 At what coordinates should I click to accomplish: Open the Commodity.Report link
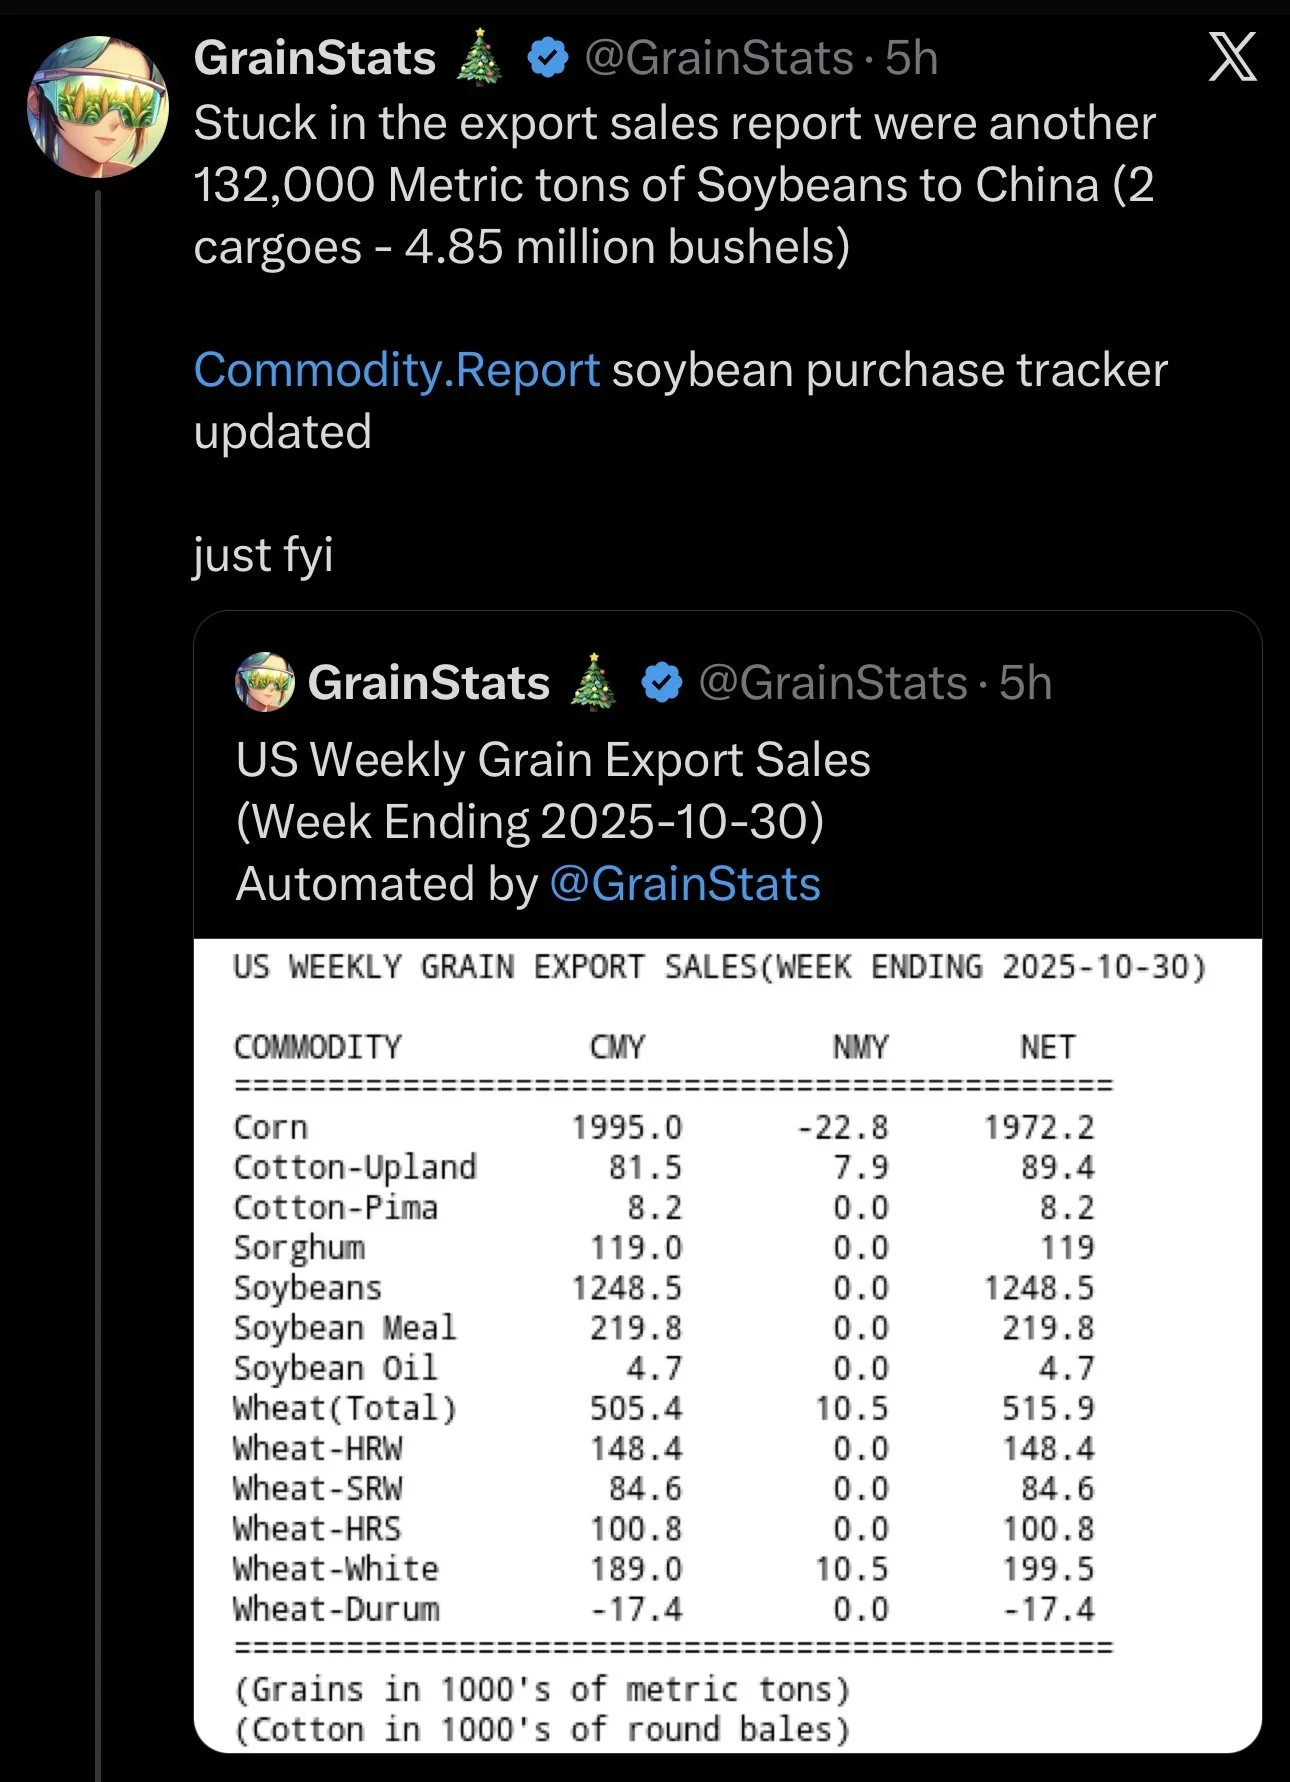pyautogui.click(x=397, y=370)
